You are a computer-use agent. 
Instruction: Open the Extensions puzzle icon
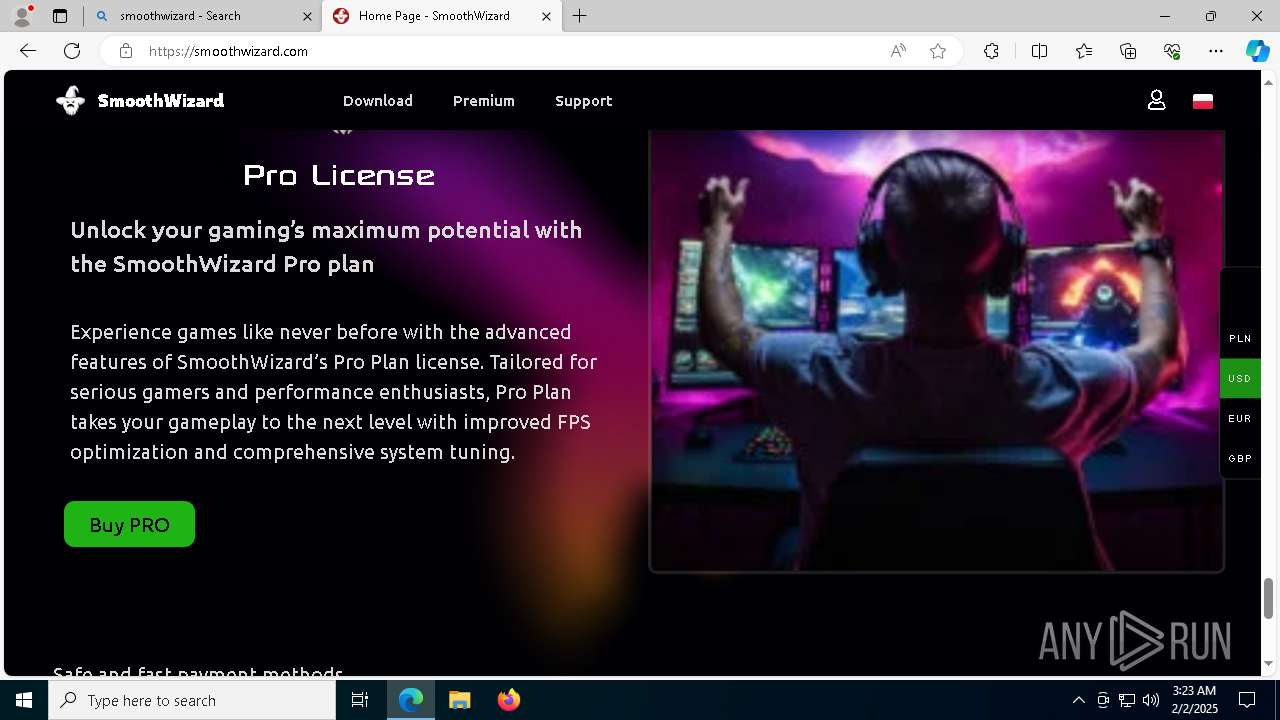pyautogui.click(x=991, y=51)
